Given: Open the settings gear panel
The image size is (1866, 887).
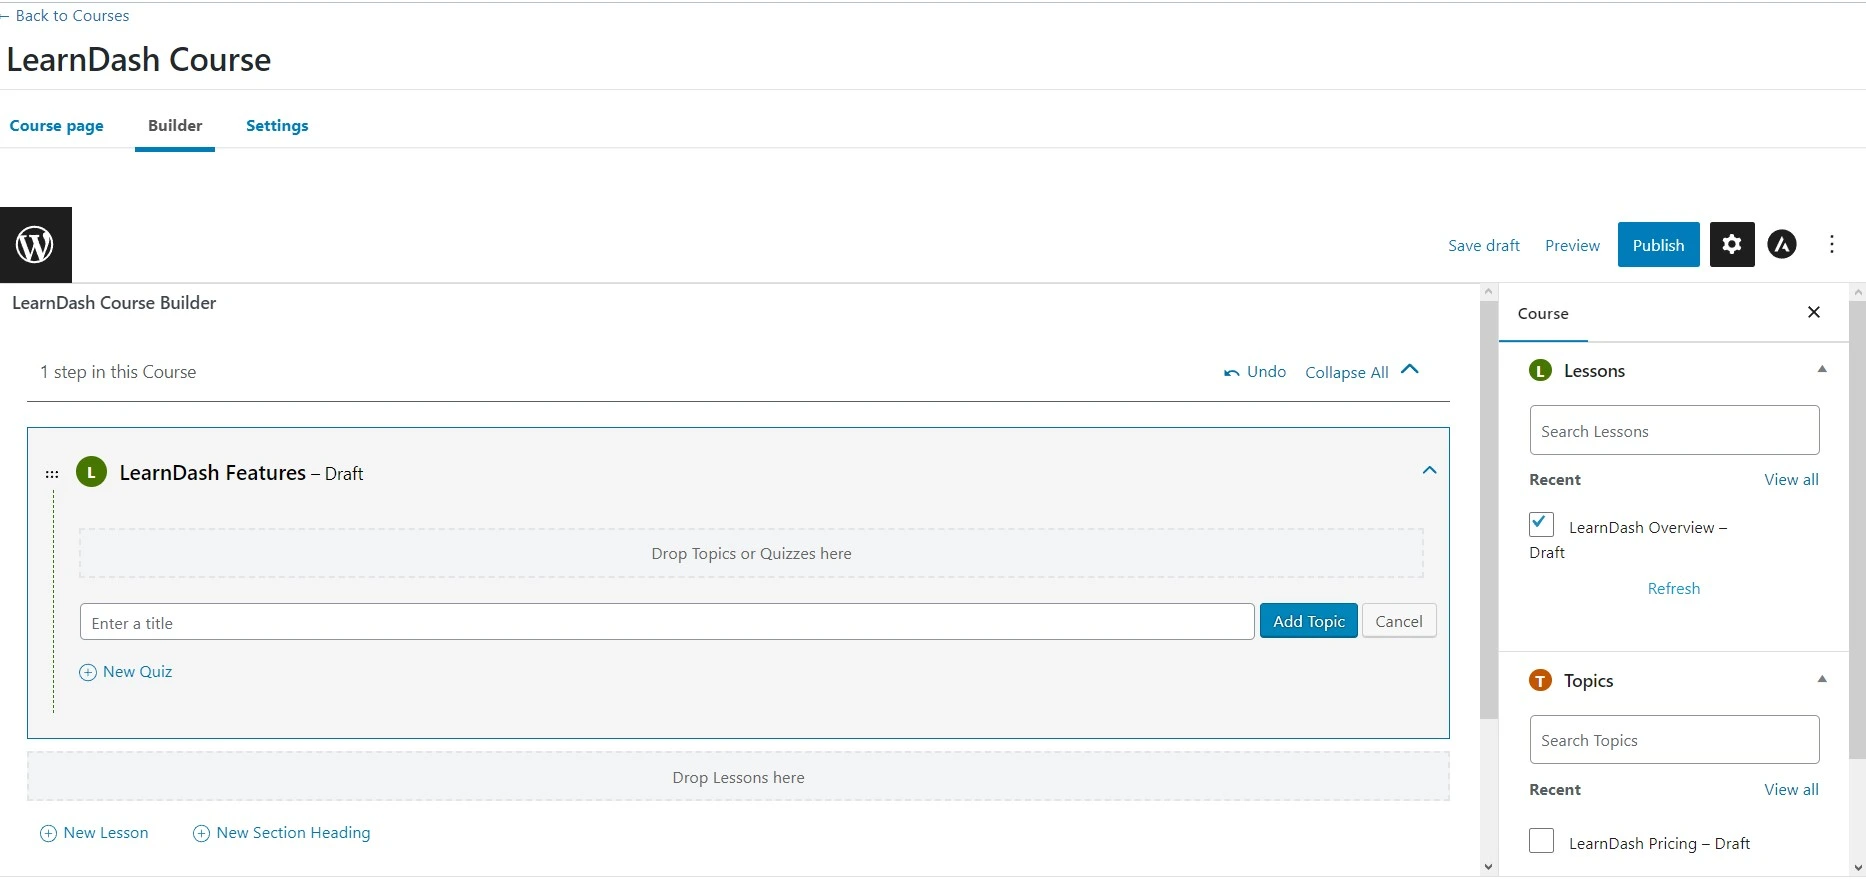Looking at the screenshot, I should [x=1732, y=245].
